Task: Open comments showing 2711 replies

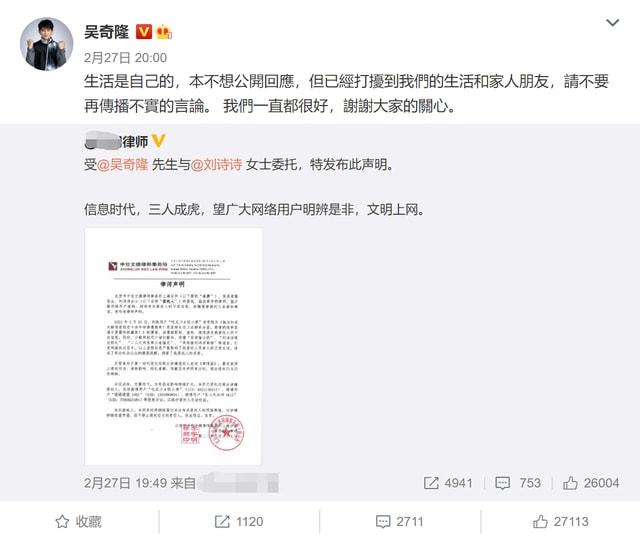Action: 400,521
